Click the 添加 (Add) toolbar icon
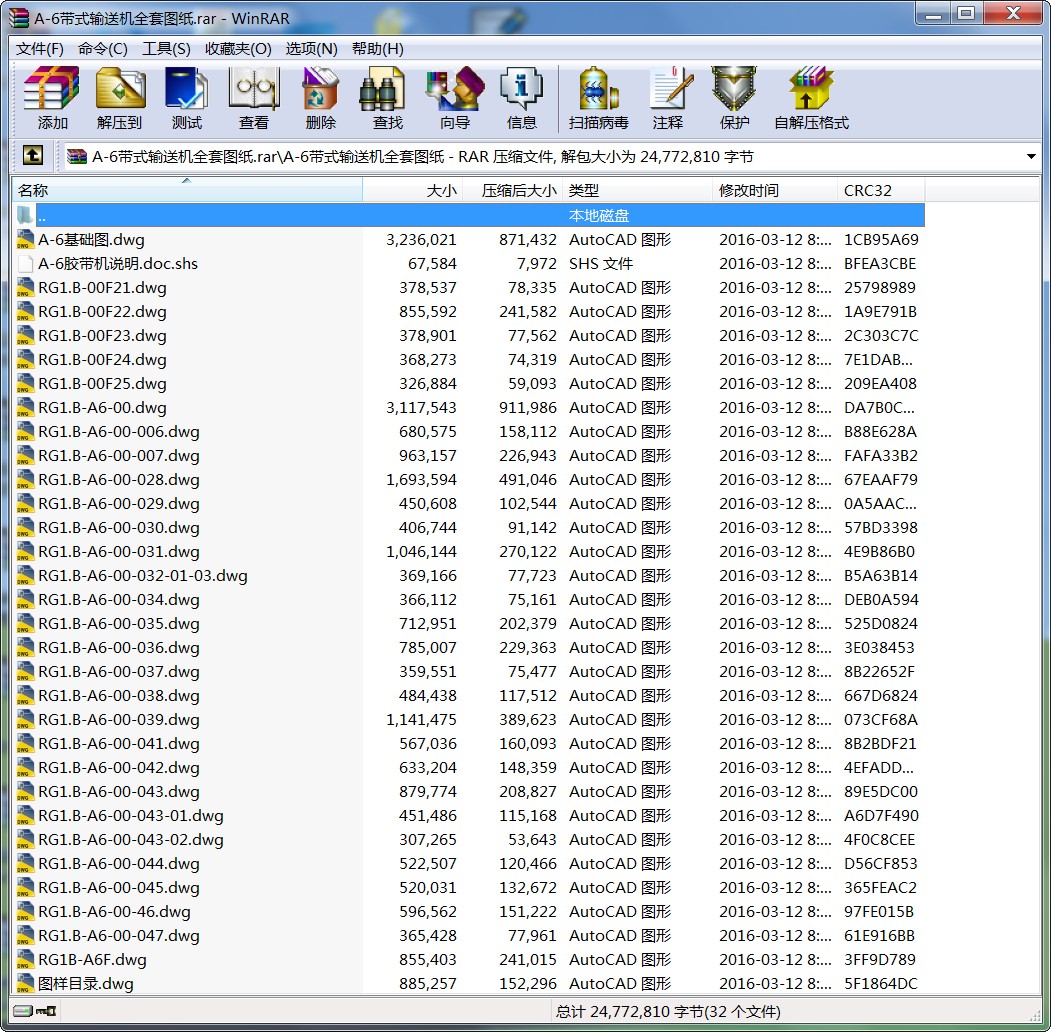 click(52, 98)
